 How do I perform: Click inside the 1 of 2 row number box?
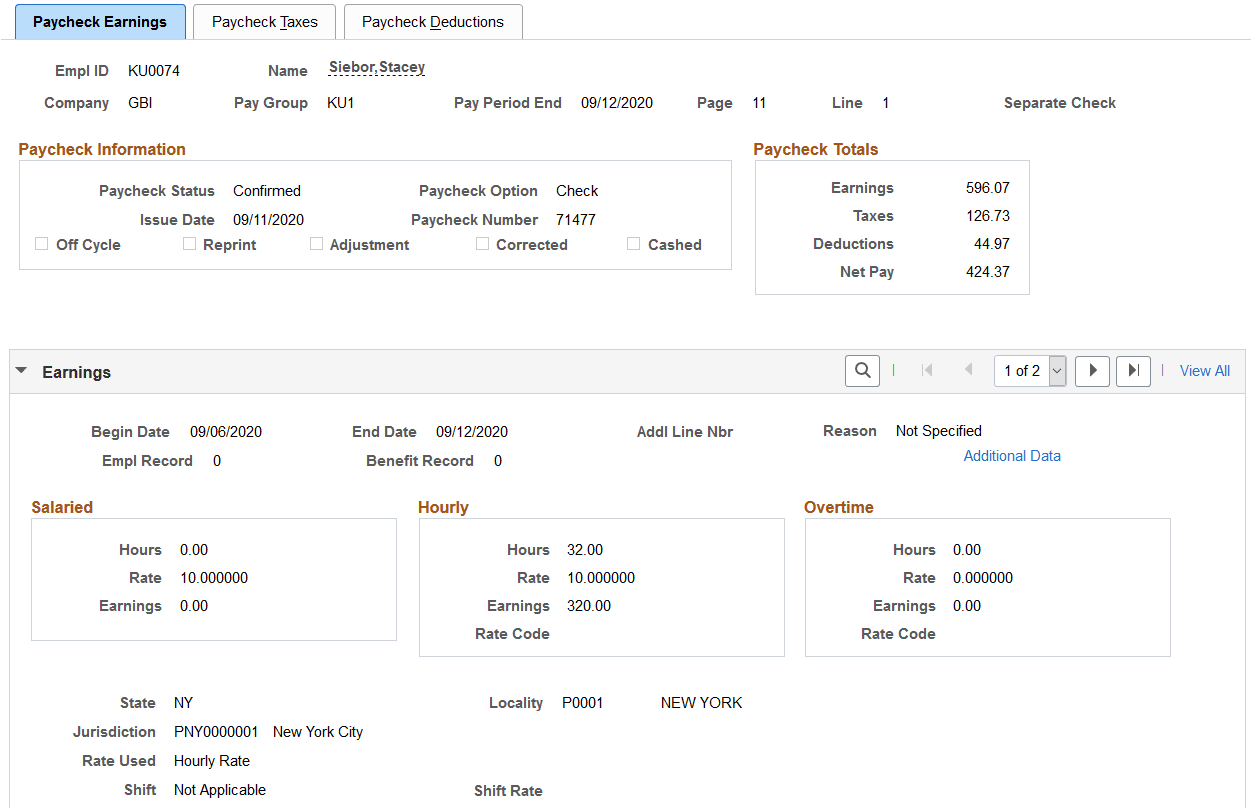coord(1020,371)
